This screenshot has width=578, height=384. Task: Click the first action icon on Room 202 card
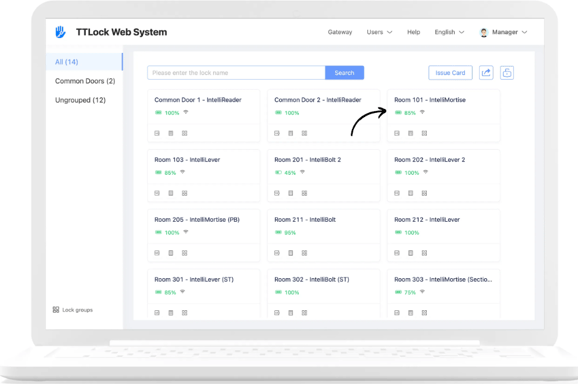click(397, 193)
